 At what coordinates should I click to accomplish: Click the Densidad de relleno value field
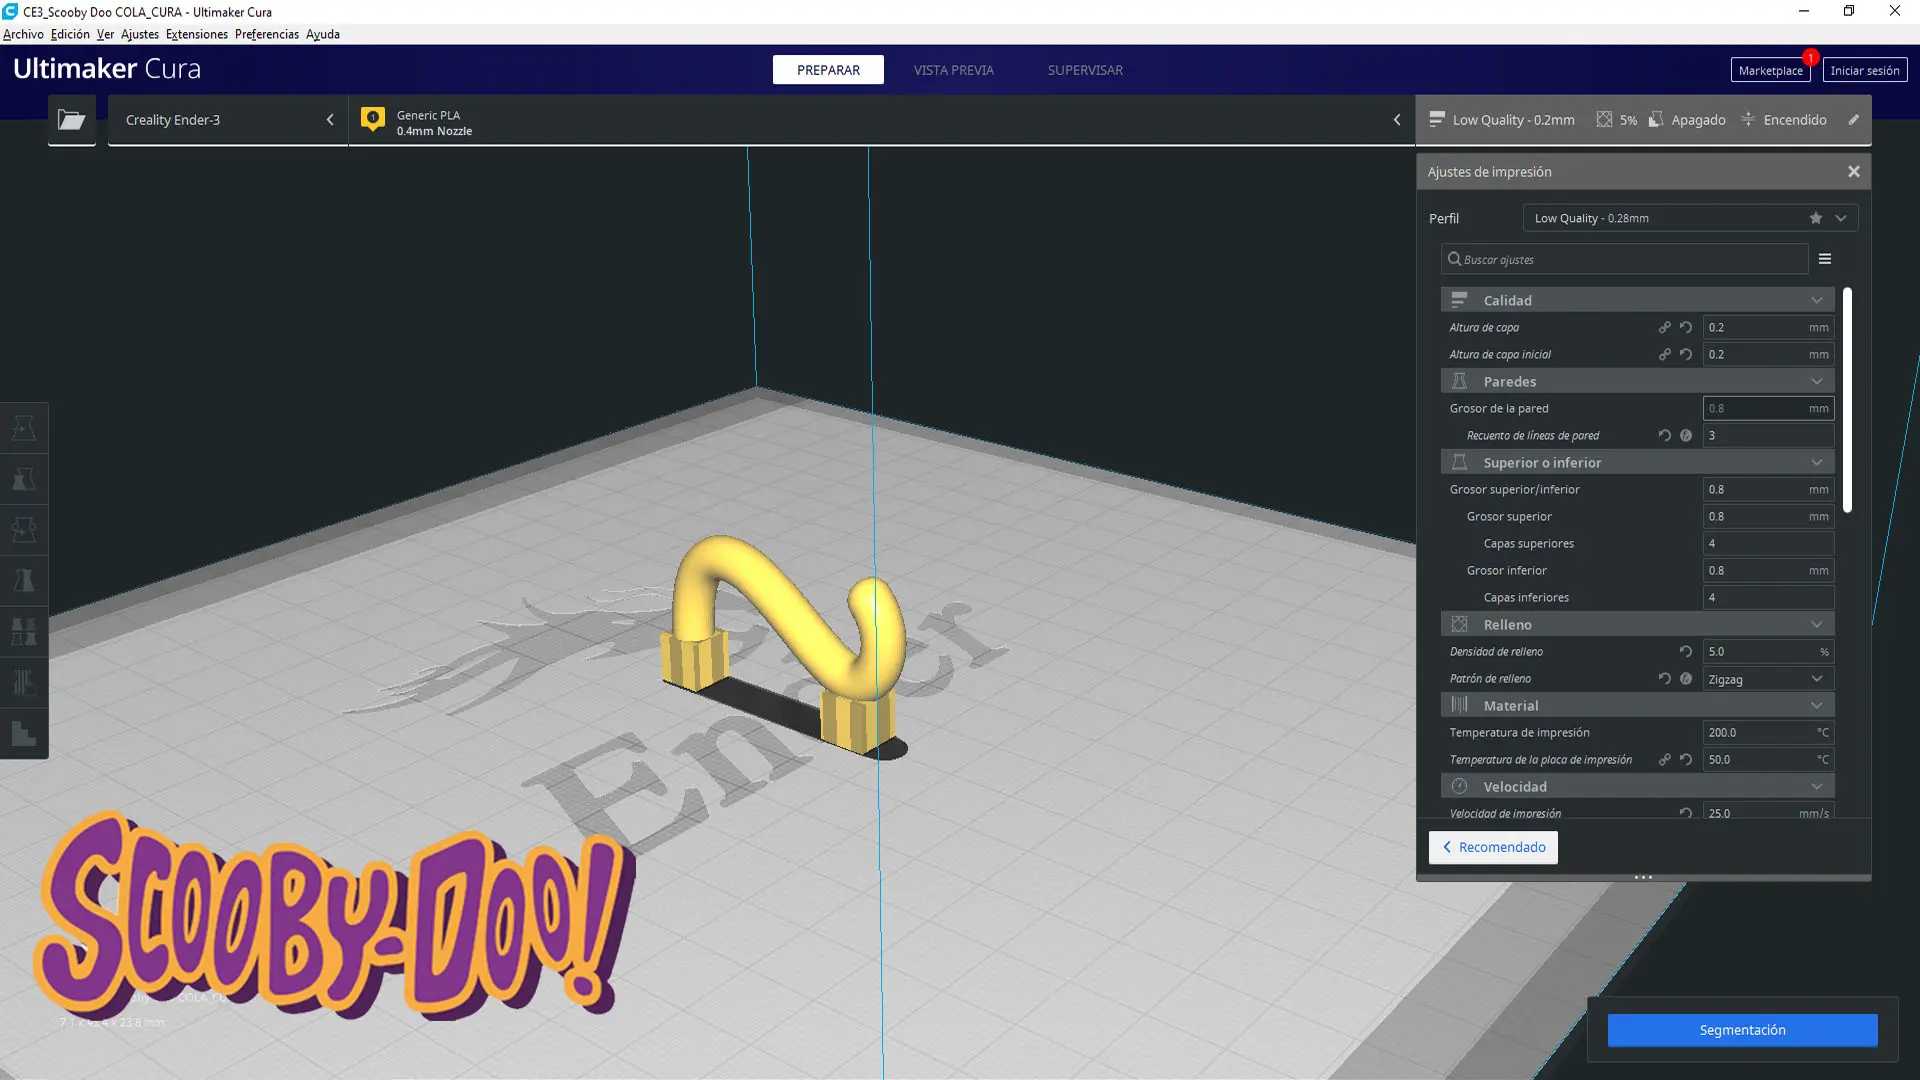pyautogui.click(x=1768, y=651)
